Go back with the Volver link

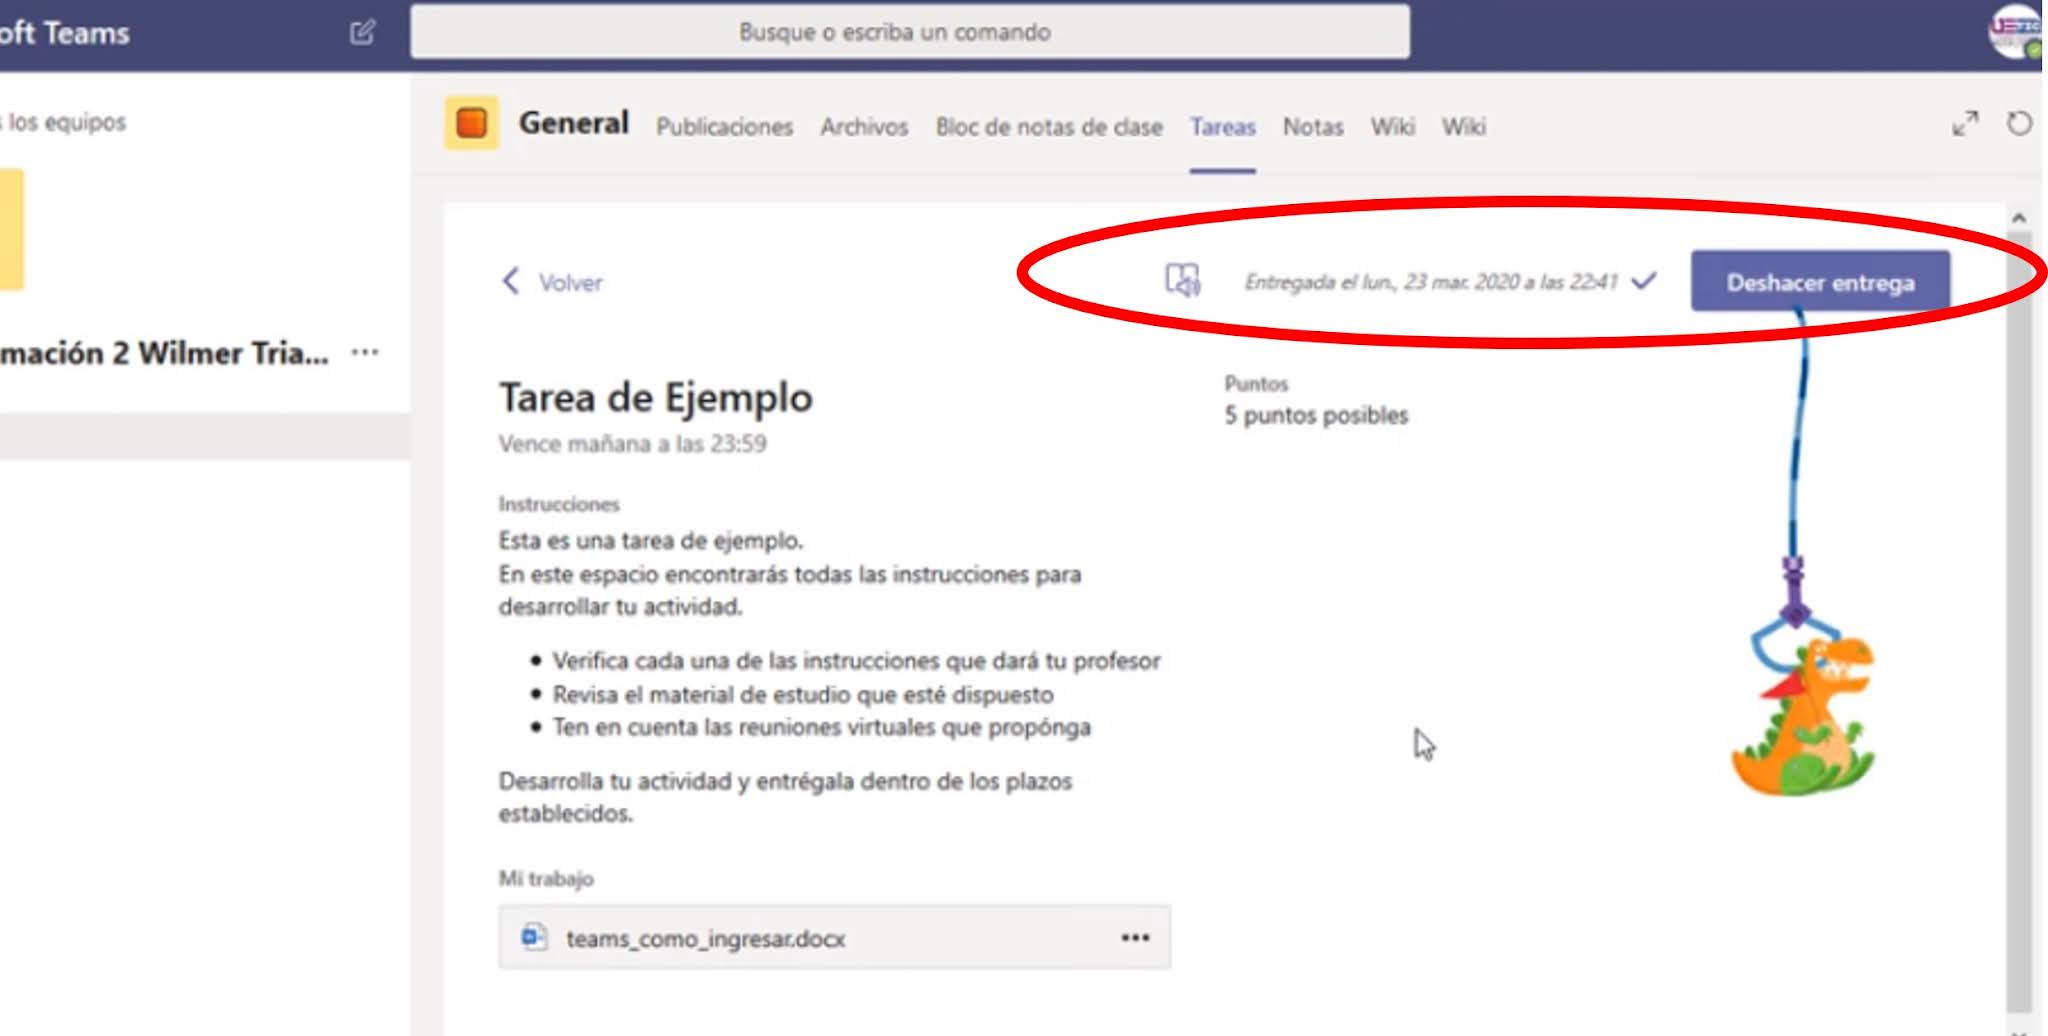point(570,283)
